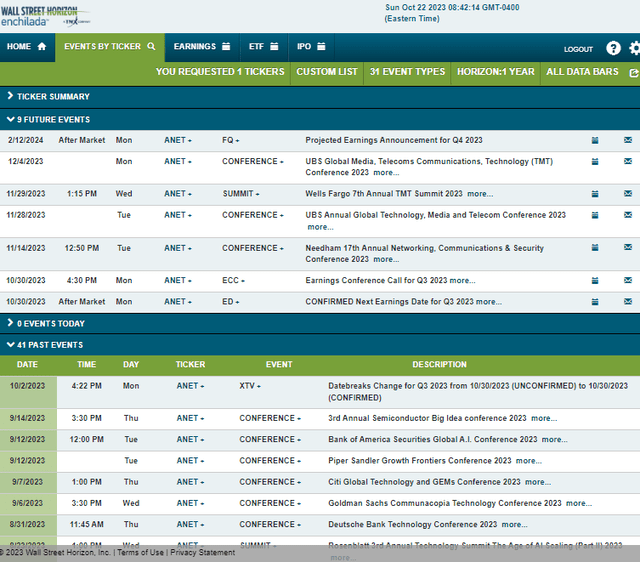Change the HORIZON:1 YEAR setting
Screen dimensions: 640x562
click(496, 72)
